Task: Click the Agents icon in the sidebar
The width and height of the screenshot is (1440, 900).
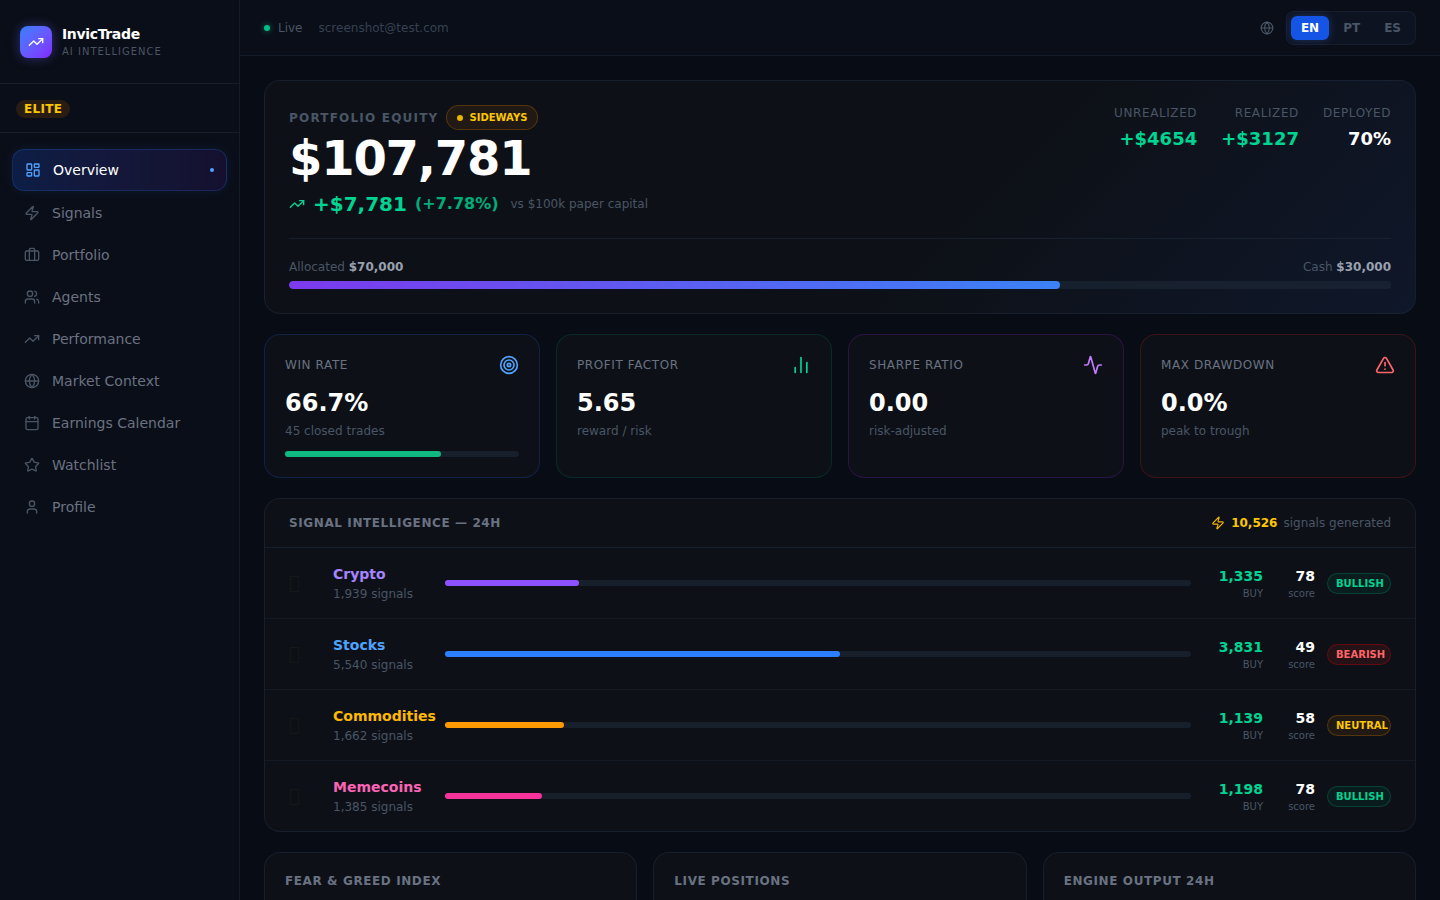Action: coord(31,296)
